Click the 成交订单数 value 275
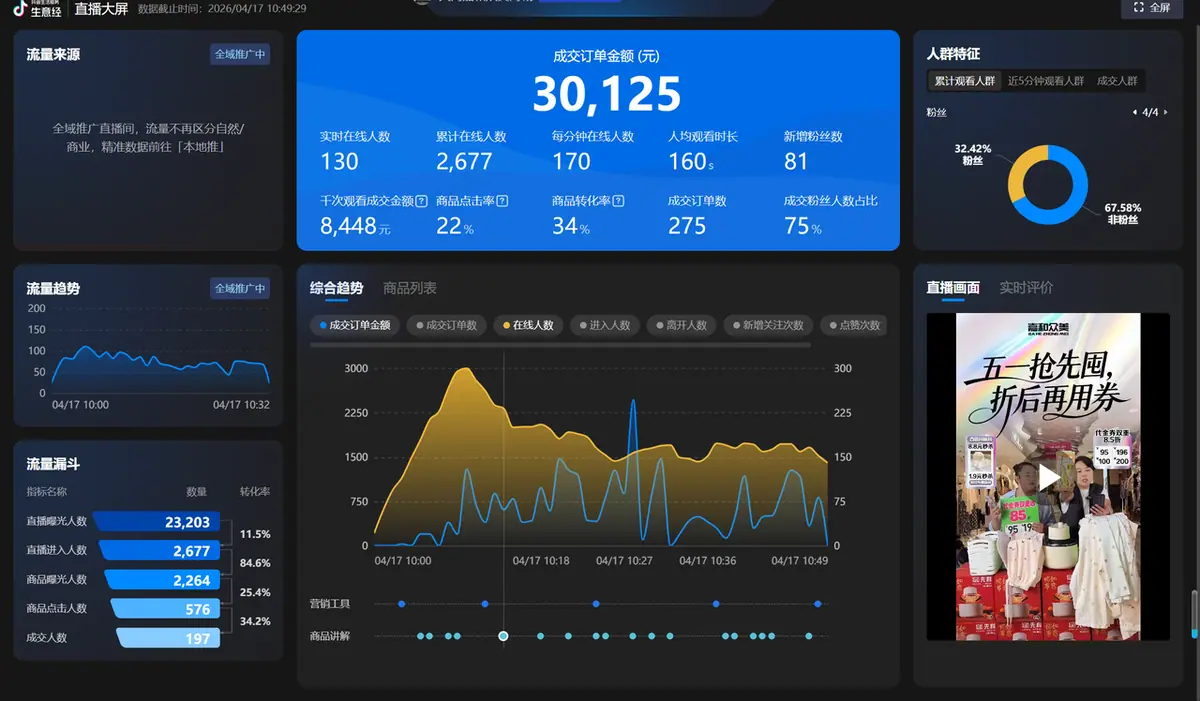The height and width of the screenshot is (701, 1200). pyautogui.click(x=687, y=226)
